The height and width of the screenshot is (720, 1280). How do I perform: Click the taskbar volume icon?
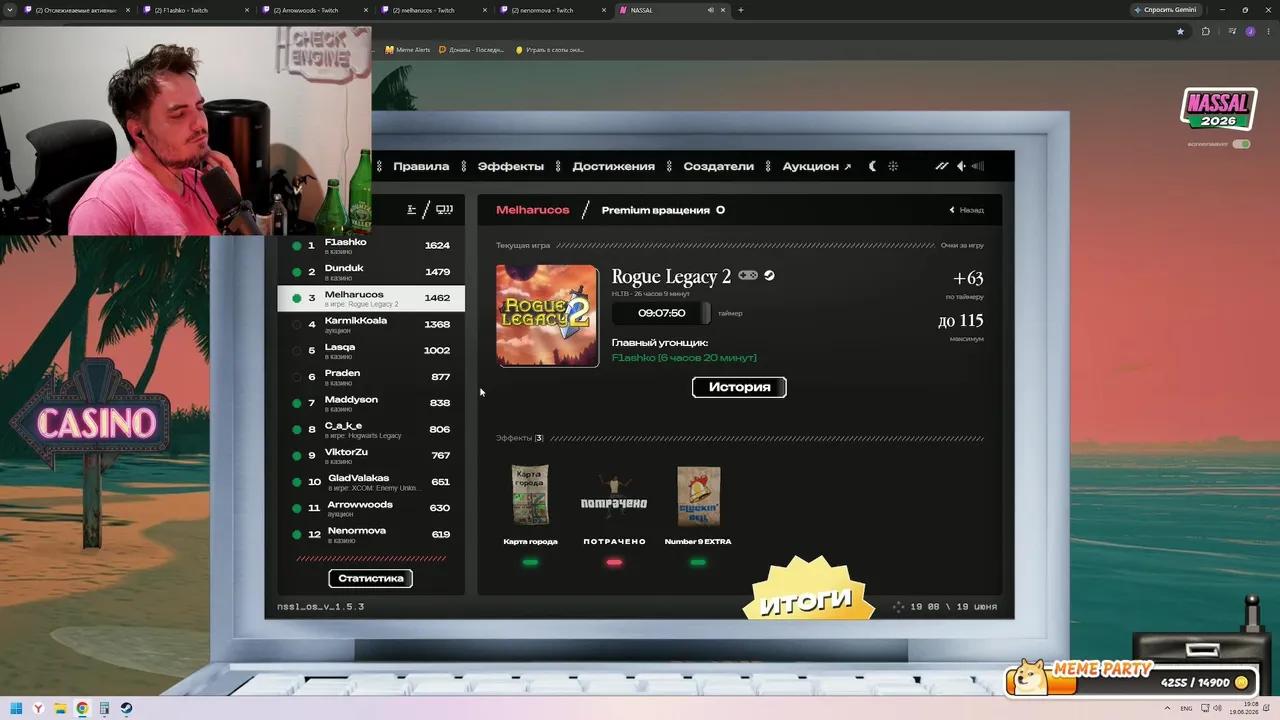point(1215,708)
